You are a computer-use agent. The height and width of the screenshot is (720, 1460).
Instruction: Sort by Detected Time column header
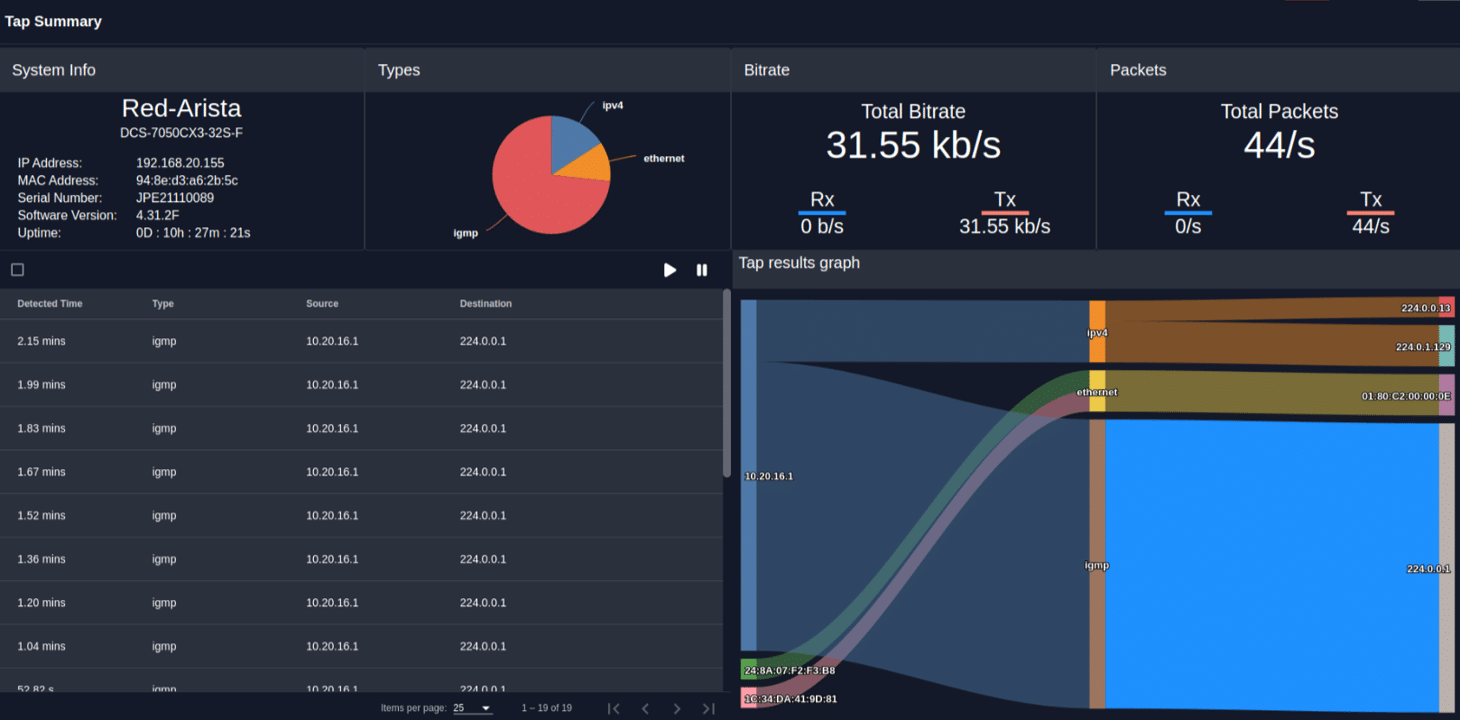(50, 304)
